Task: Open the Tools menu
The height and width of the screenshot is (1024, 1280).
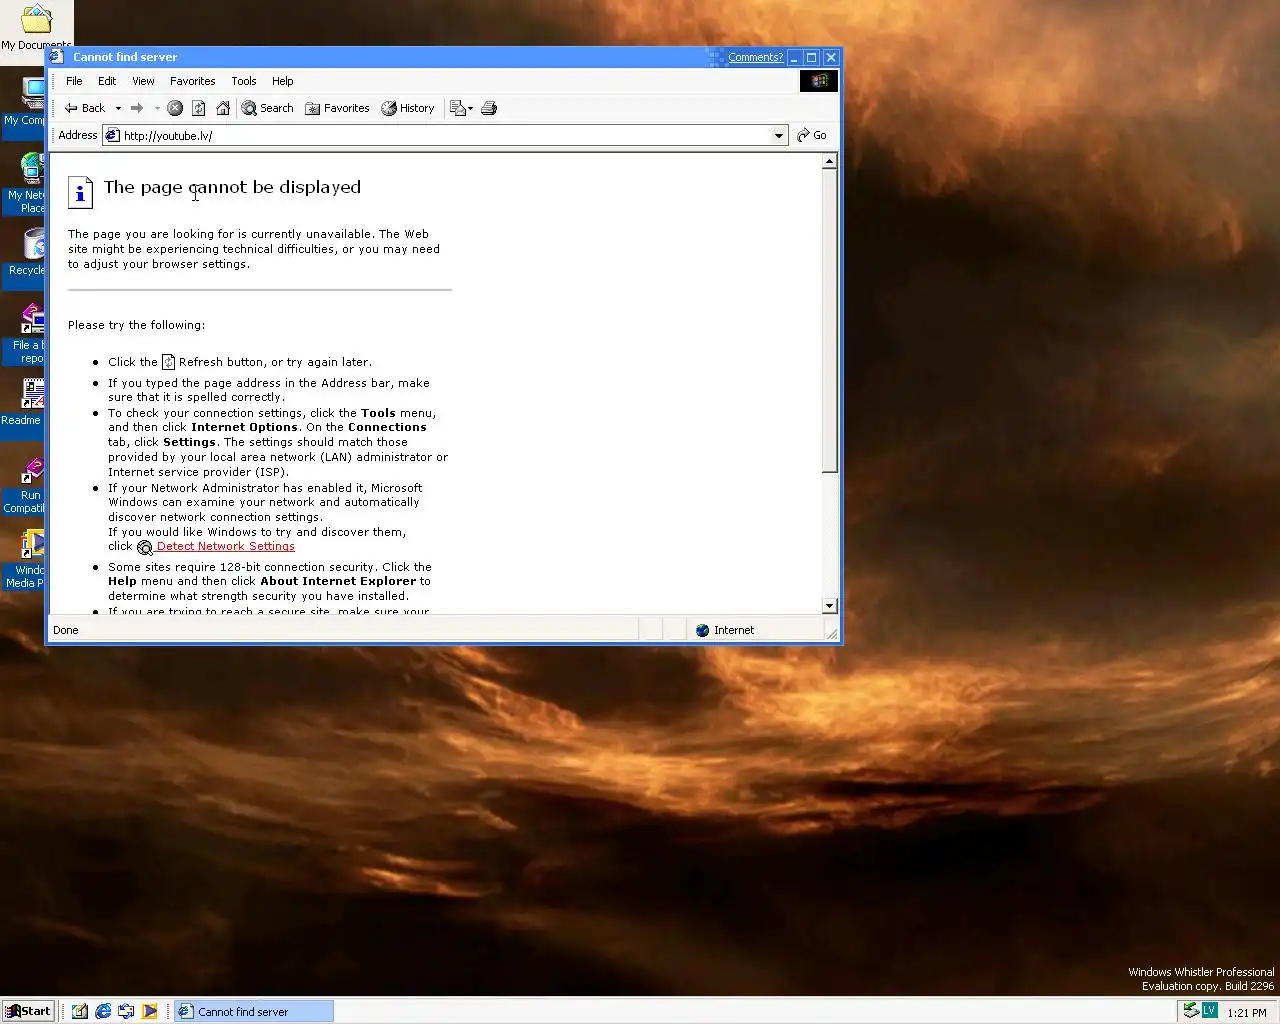Action: coord(244,81)
